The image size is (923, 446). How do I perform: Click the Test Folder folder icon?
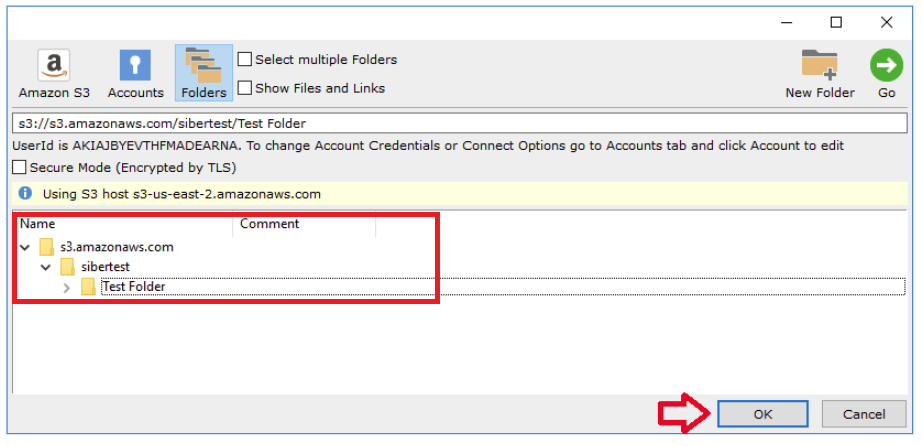88,287
